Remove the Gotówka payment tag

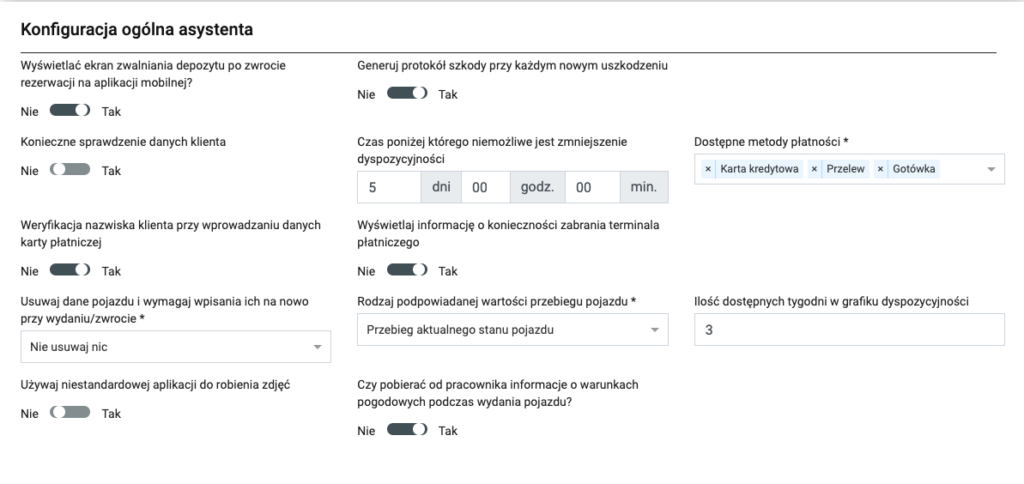click(x=880, y=169)
